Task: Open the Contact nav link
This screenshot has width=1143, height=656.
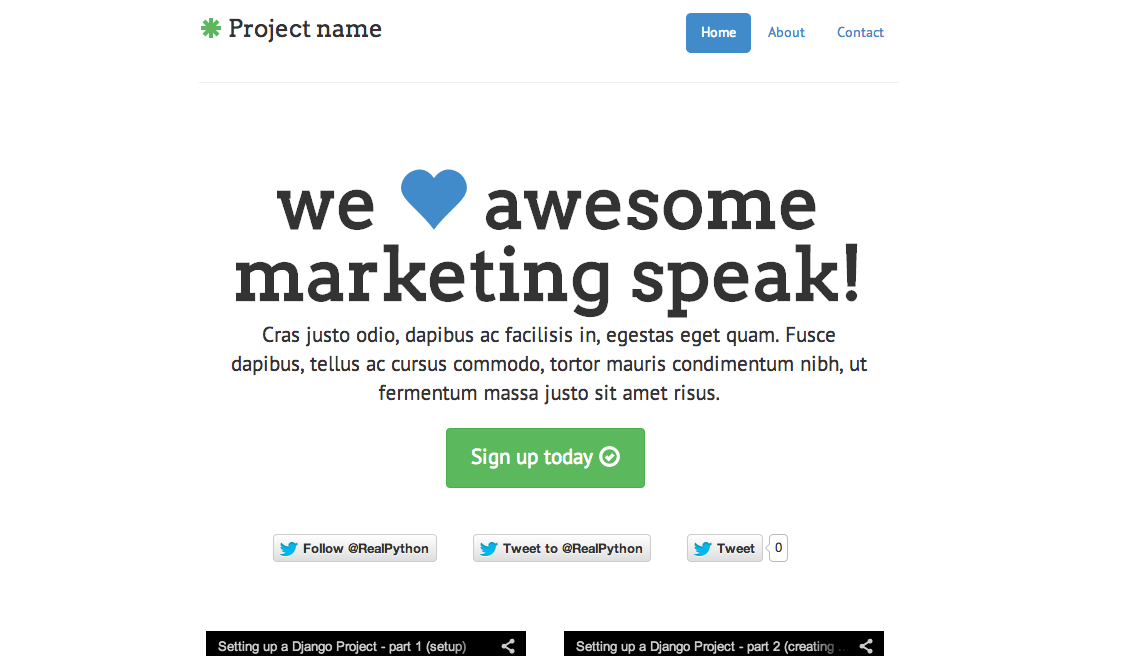Action: (860, 33)
